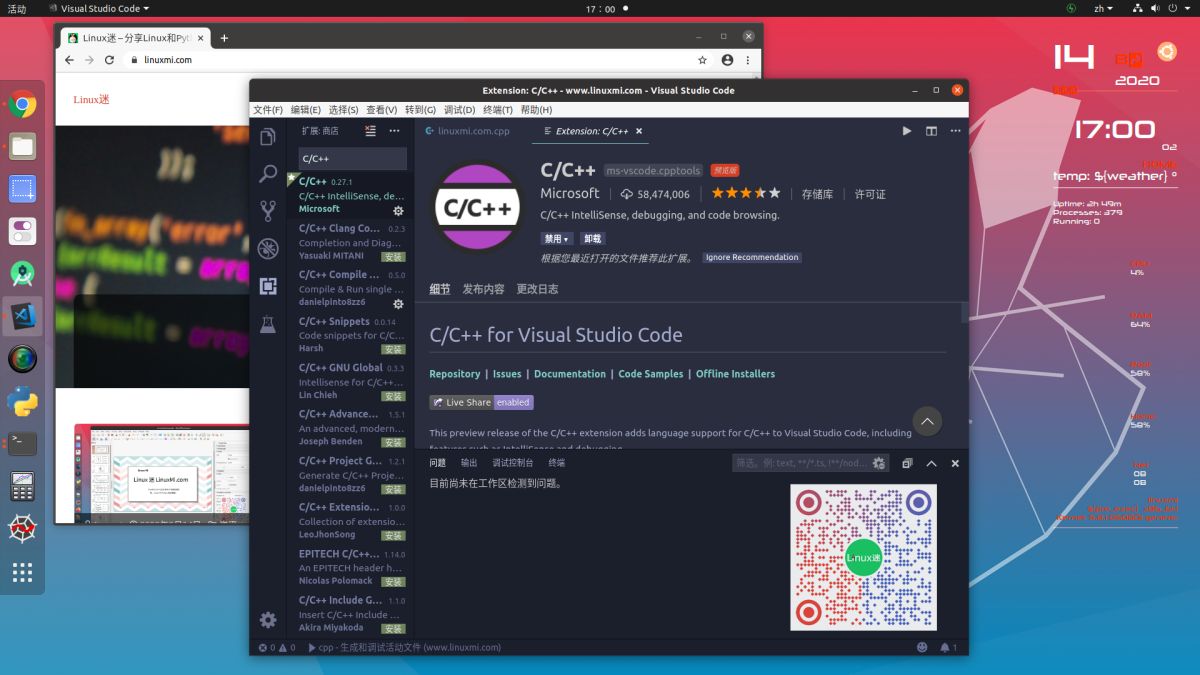Open the editor more actions ellipsis
The height and width of the screenshot is (675, 1200).
955,131
